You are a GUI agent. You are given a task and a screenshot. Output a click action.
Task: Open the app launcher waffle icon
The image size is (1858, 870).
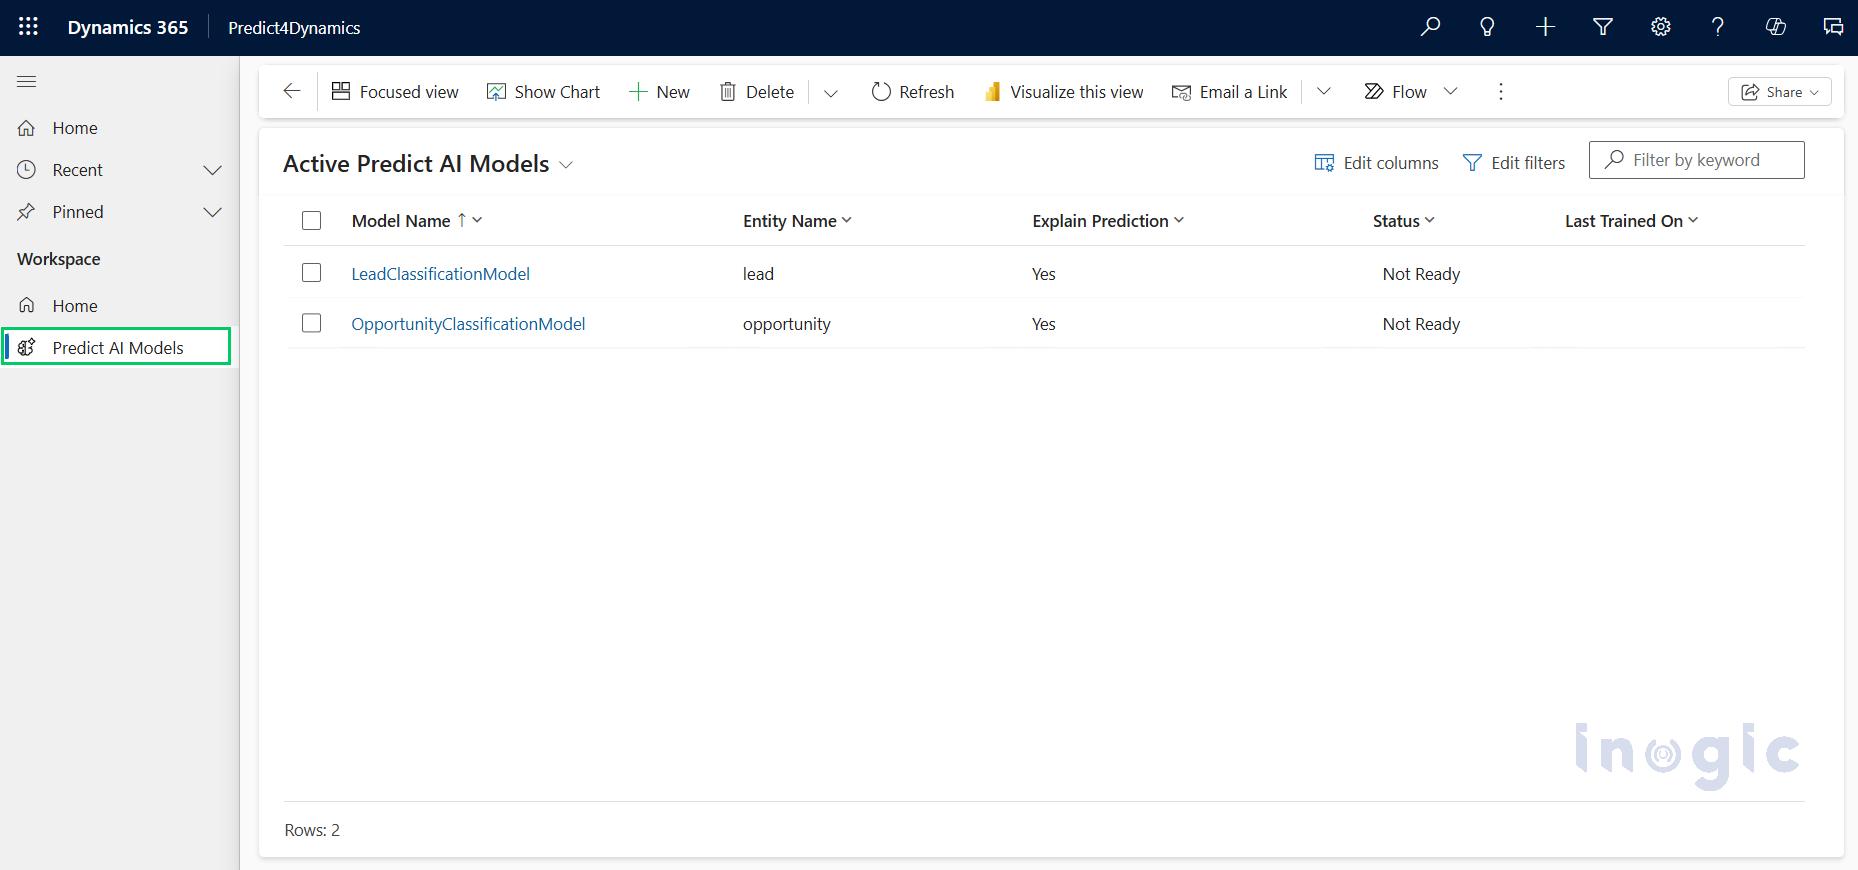point(28,27)
